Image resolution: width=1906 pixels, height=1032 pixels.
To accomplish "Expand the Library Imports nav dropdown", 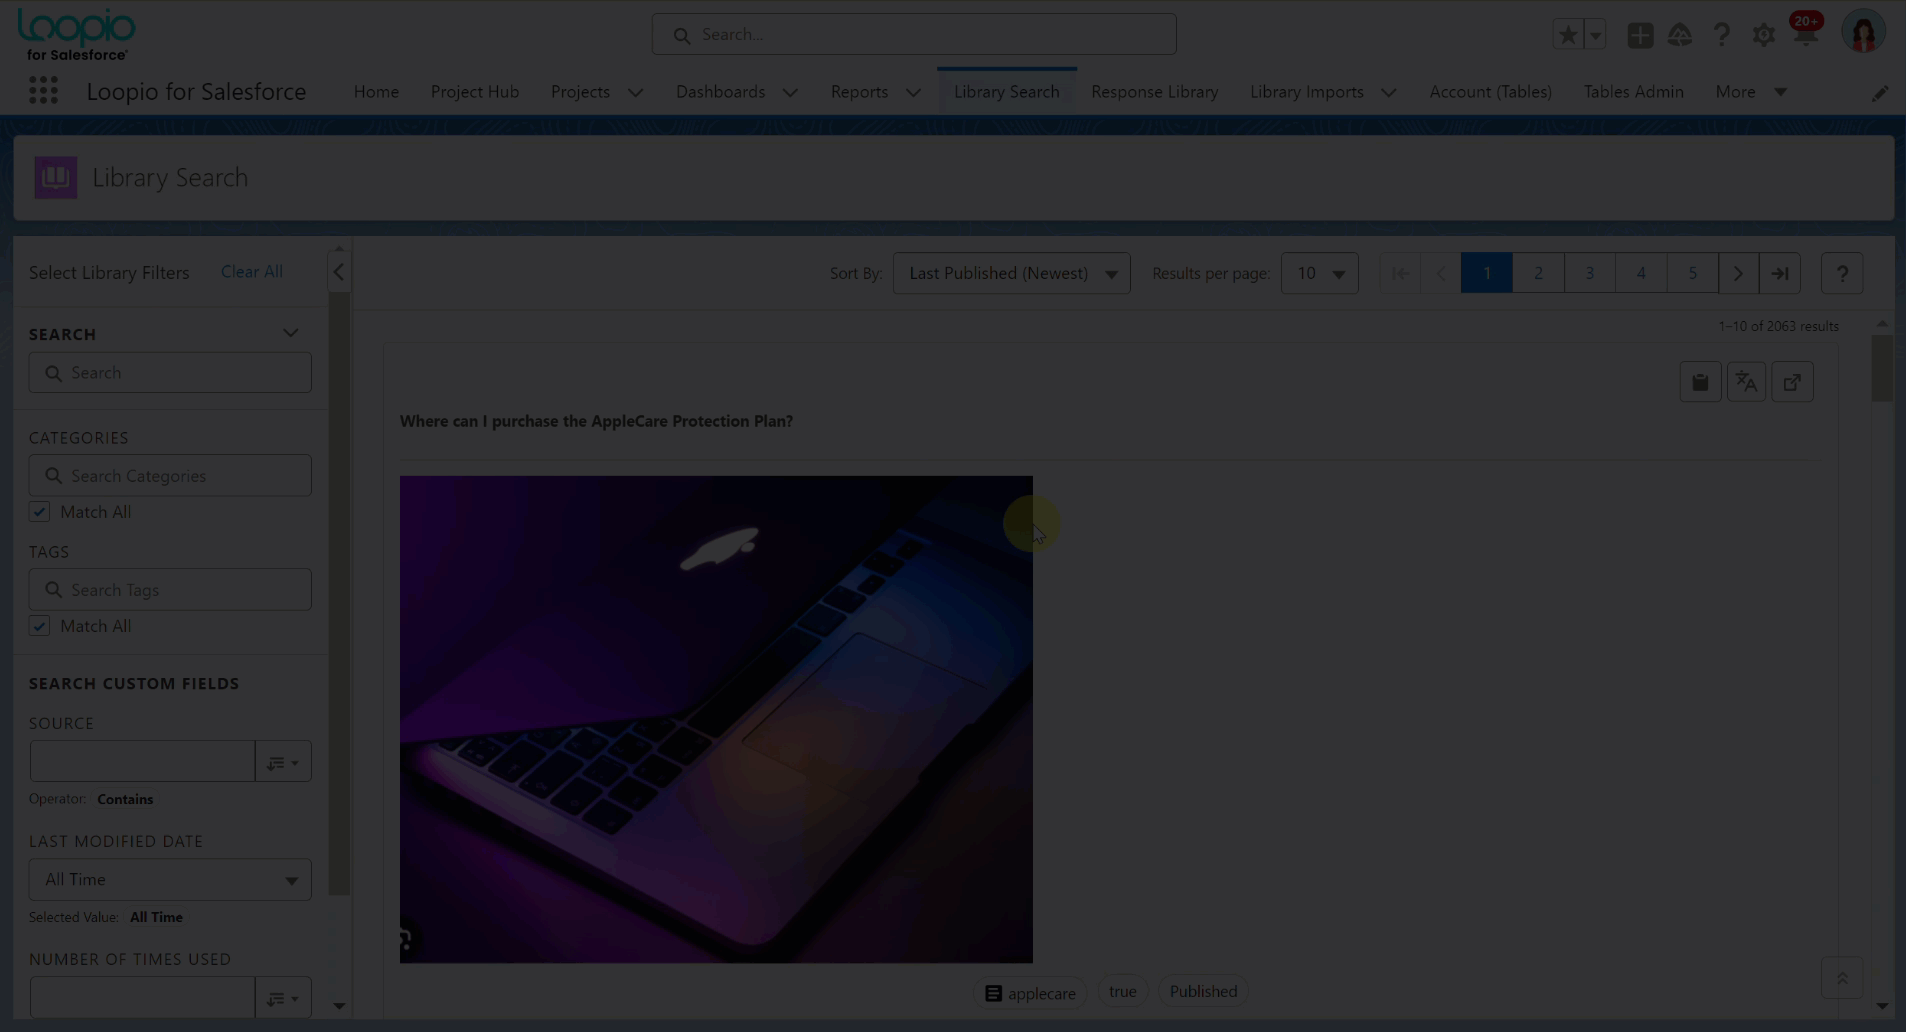I will (1389, 92).
